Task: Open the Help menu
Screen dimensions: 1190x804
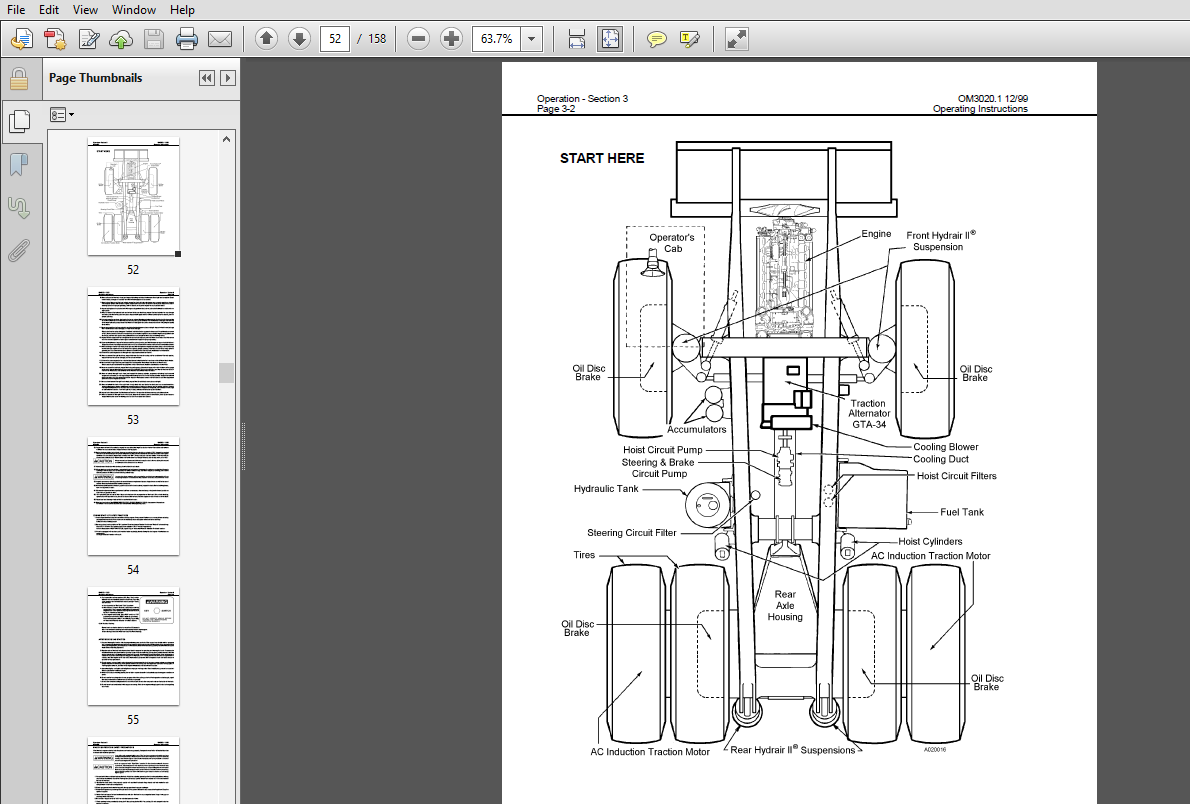Action: pos(182,10)
